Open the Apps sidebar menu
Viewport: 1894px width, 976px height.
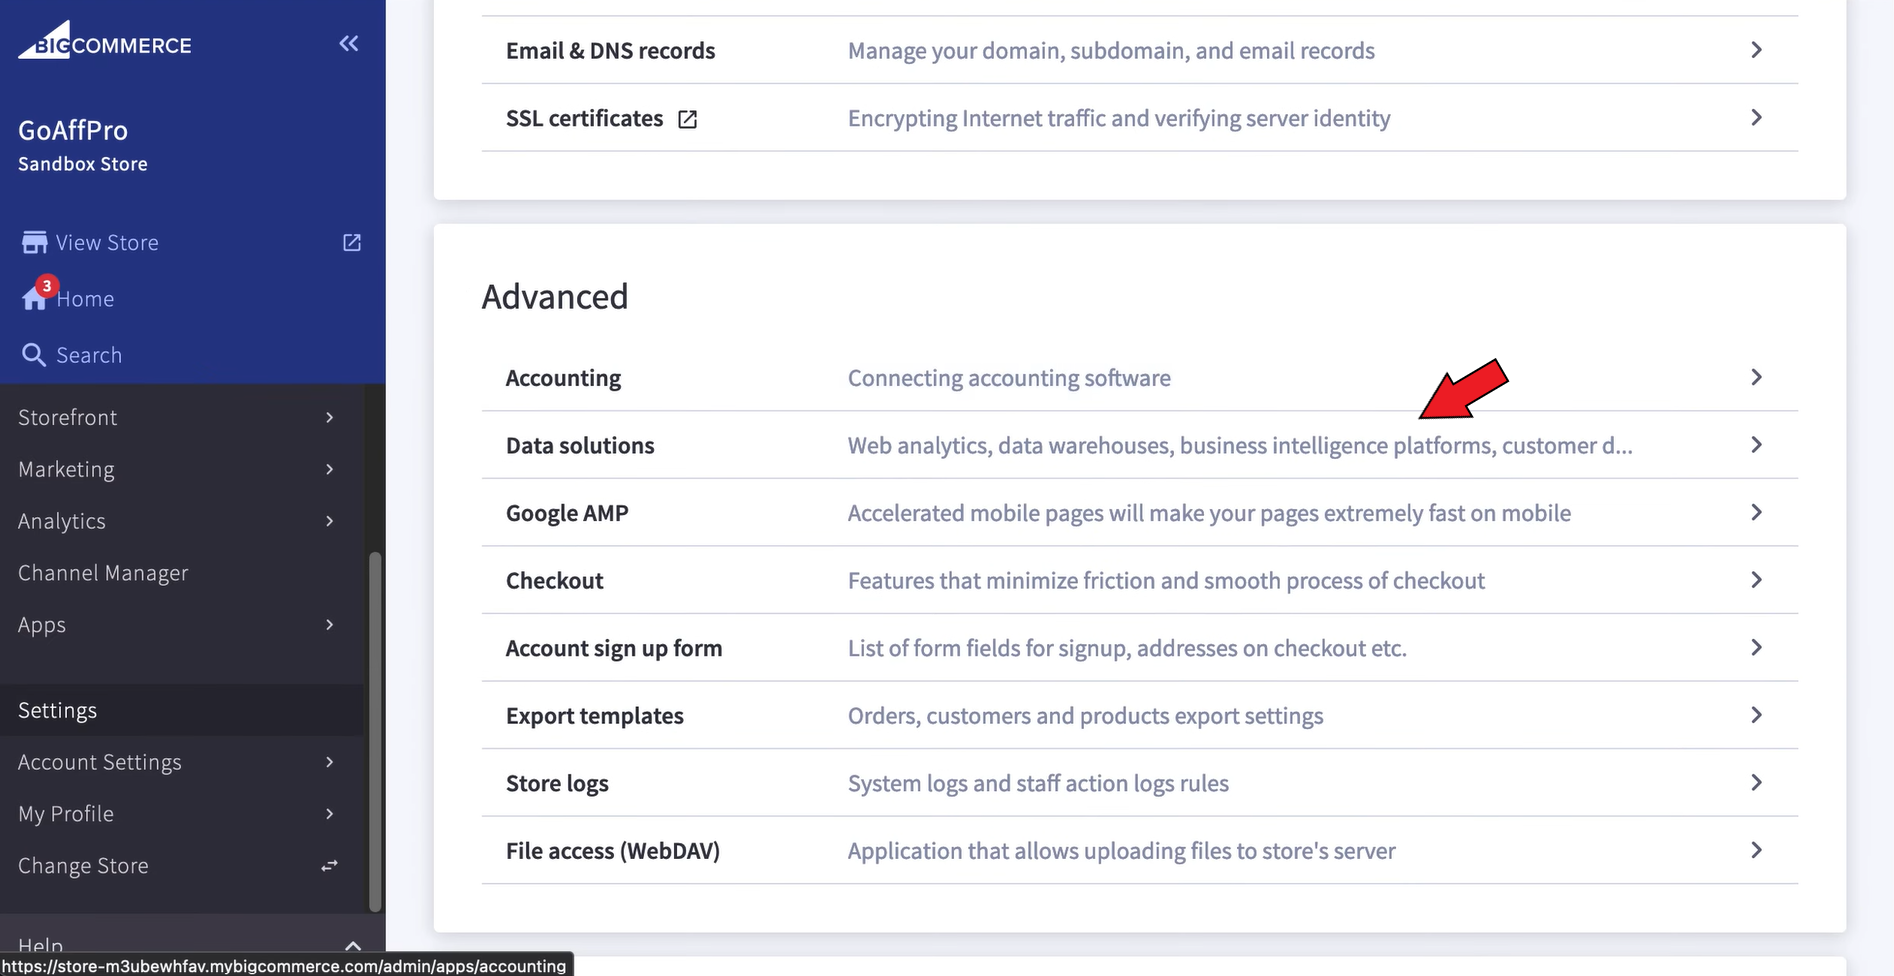42,625
